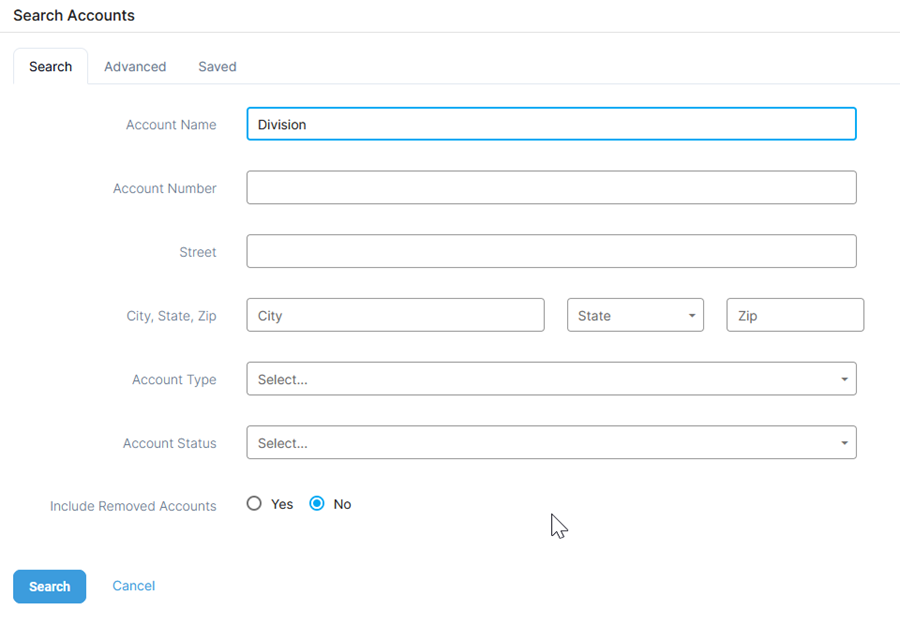The width and height of the screenshot is (900, 625).
Task: Open the Account Status dropdown list
Action: pyautogui.click(x=551, y=443)
